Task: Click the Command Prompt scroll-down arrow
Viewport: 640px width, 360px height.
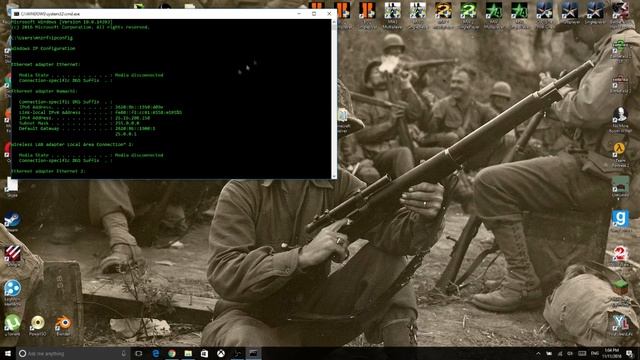Action: coord(334,176)
